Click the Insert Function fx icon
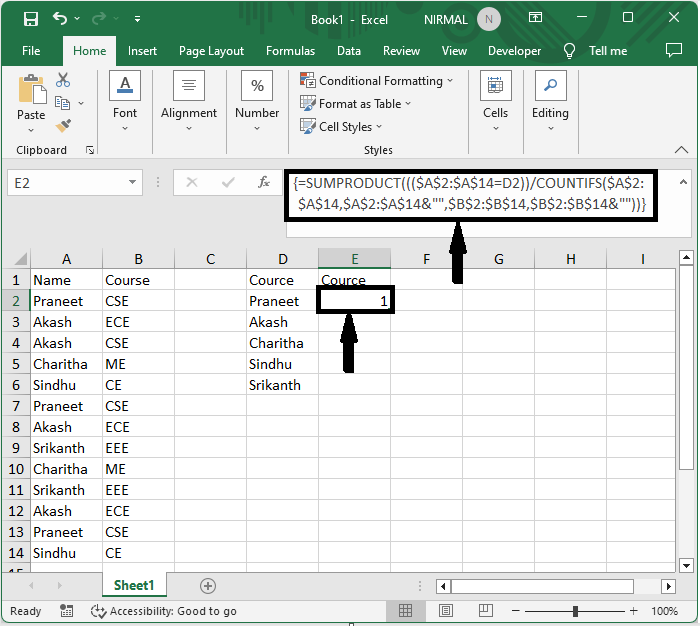 [264, 182]
